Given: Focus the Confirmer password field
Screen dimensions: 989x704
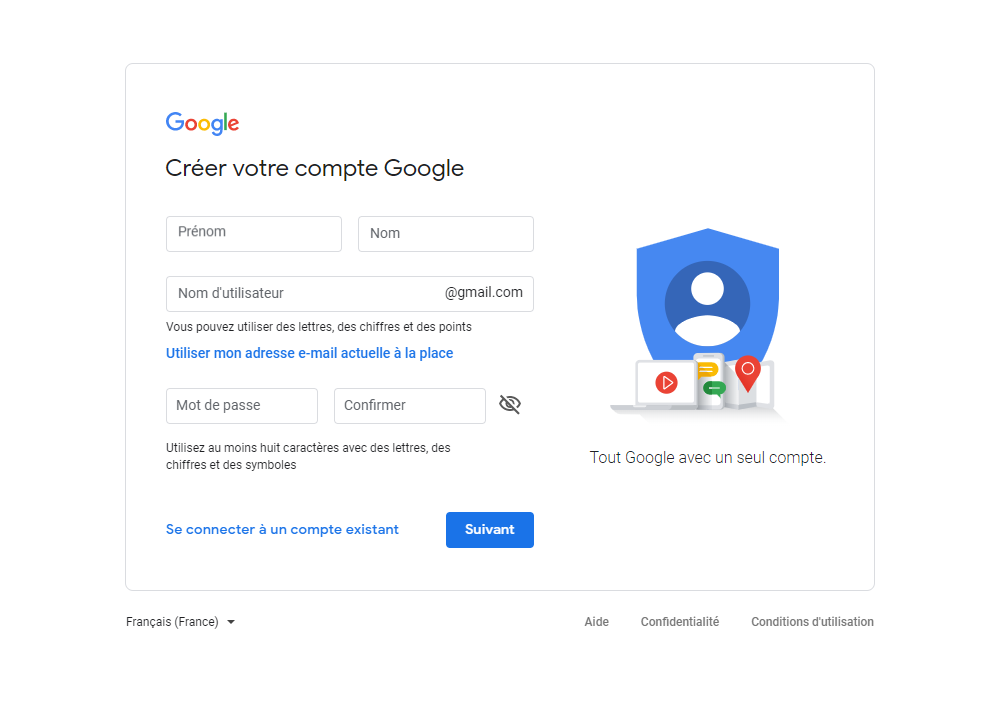Looking at the screenshot, I should pyautogui.click(x=410, y=406).
